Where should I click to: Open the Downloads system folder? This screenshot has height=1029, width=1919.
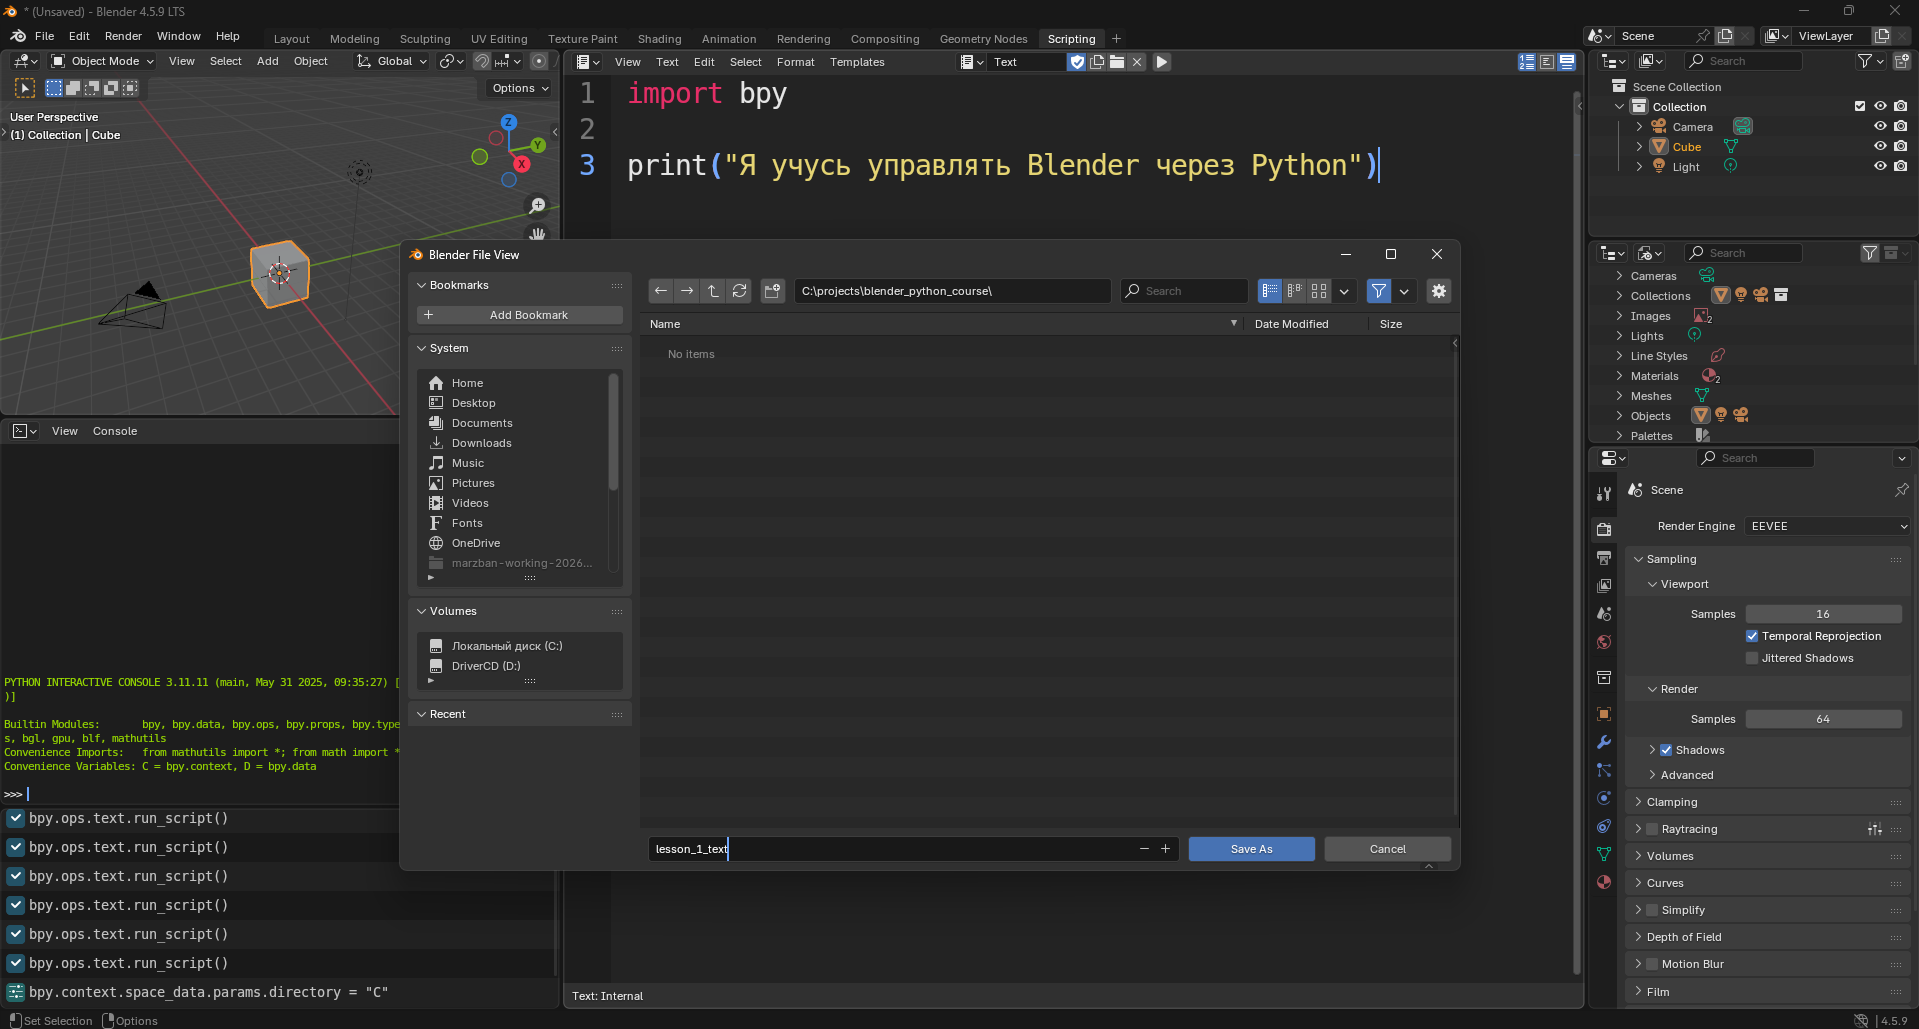click(x=481, y=443)
